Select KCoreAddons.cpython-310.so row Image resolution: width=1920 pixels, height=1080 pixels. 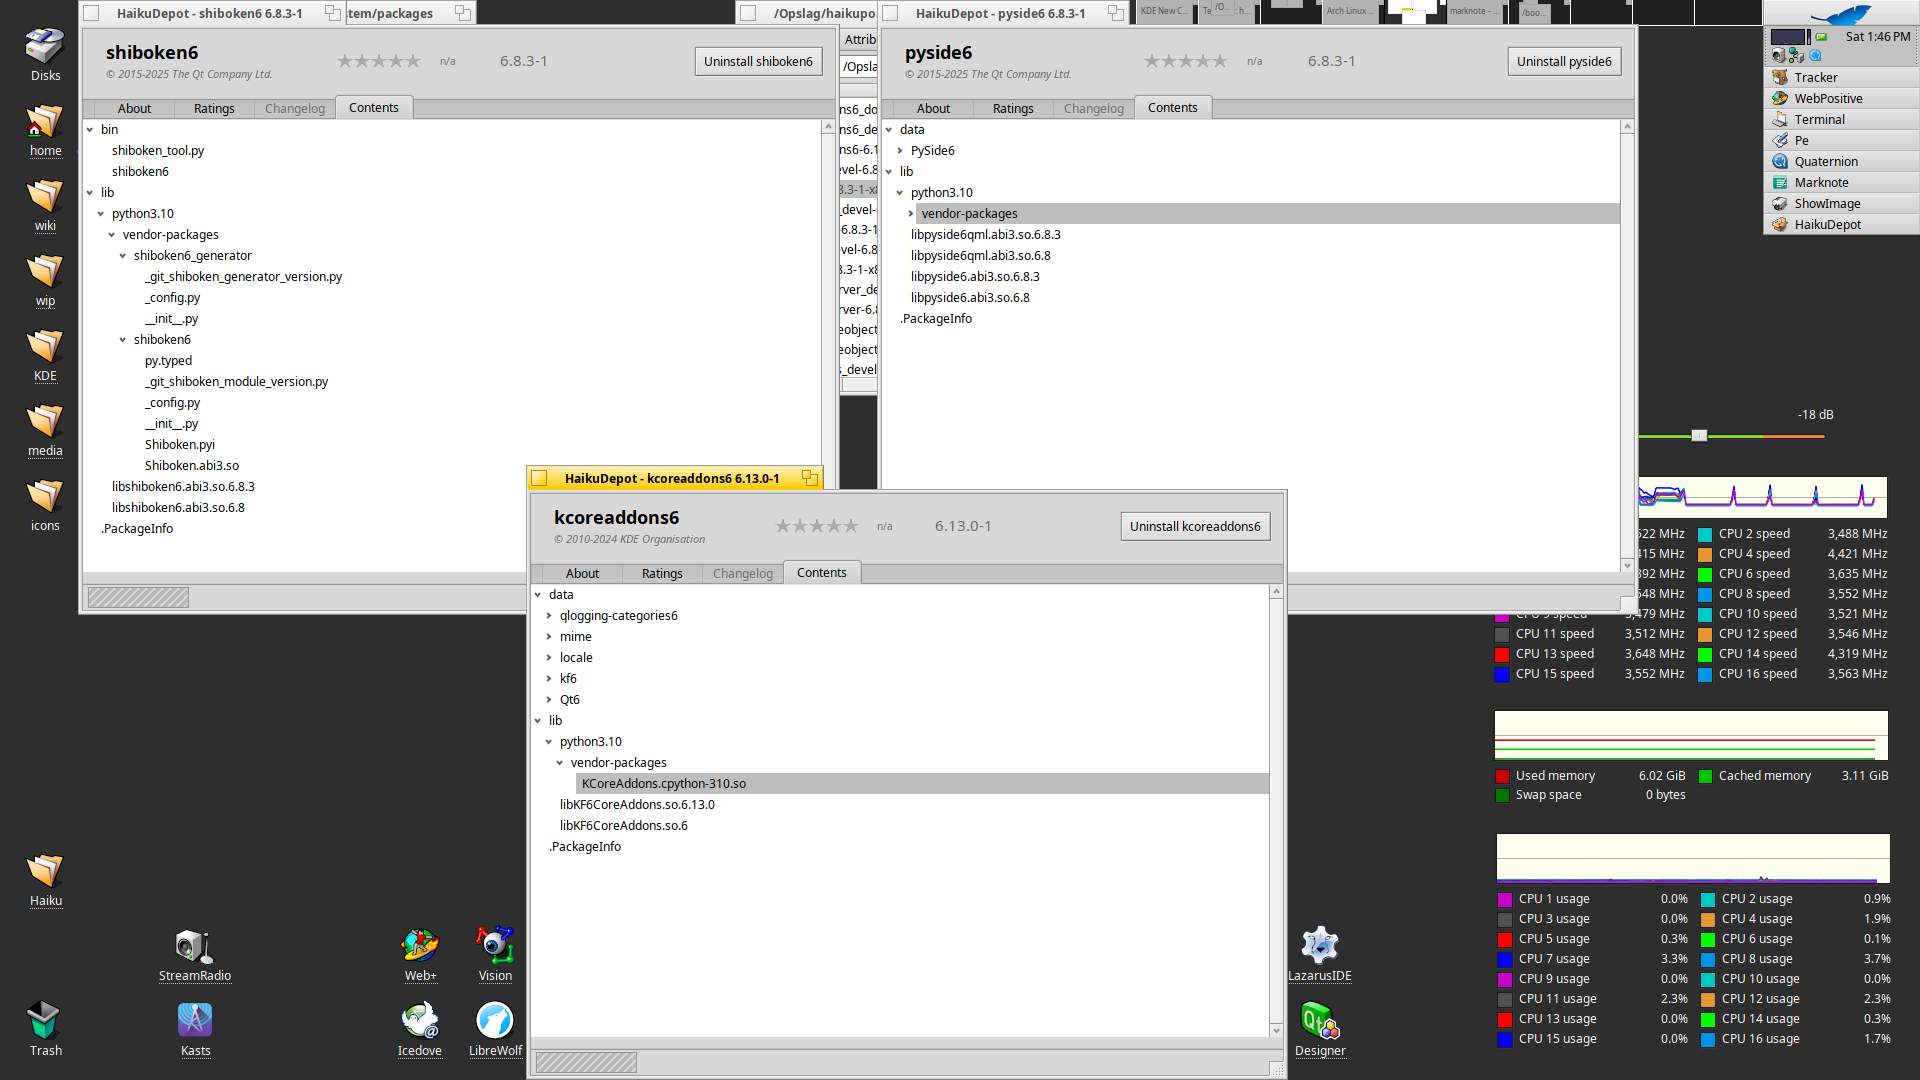pyautogui.click(x=922, y=783)
